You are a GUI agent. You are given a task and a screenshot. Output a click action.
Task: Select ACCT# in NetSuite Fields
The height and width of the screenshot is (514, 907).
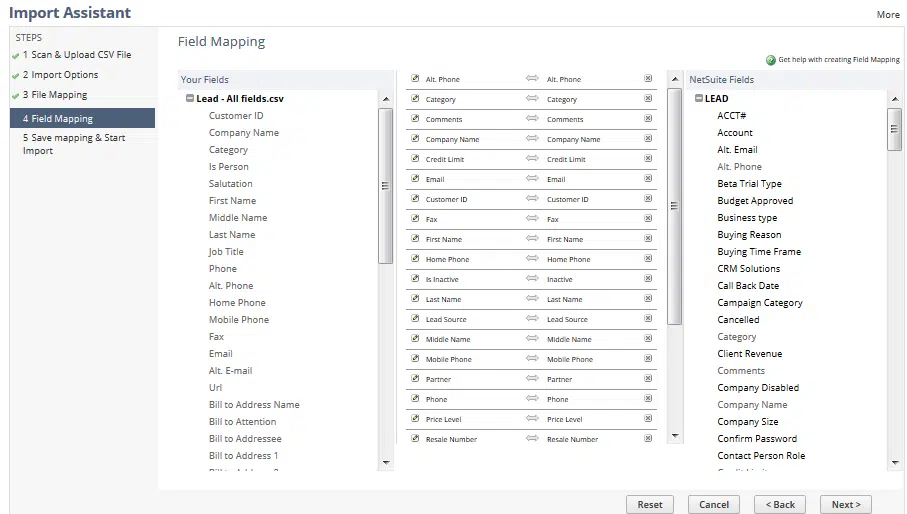point(732,116)
